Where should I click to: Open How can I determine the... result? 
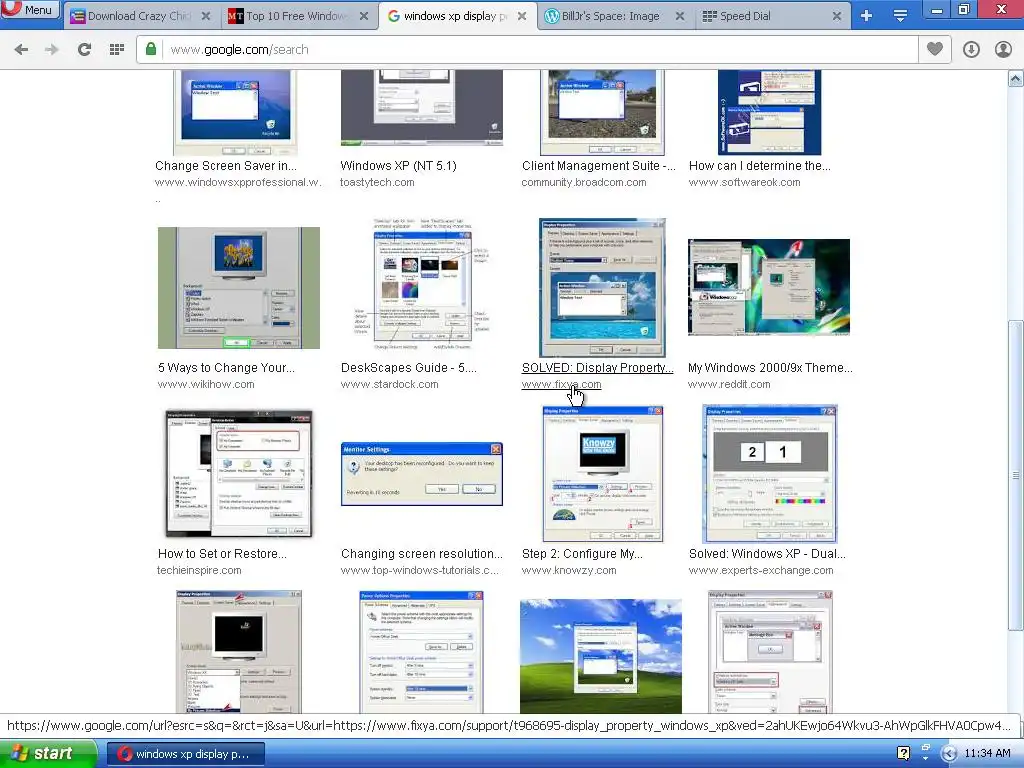pyautogui.click(x=760, y=166)
